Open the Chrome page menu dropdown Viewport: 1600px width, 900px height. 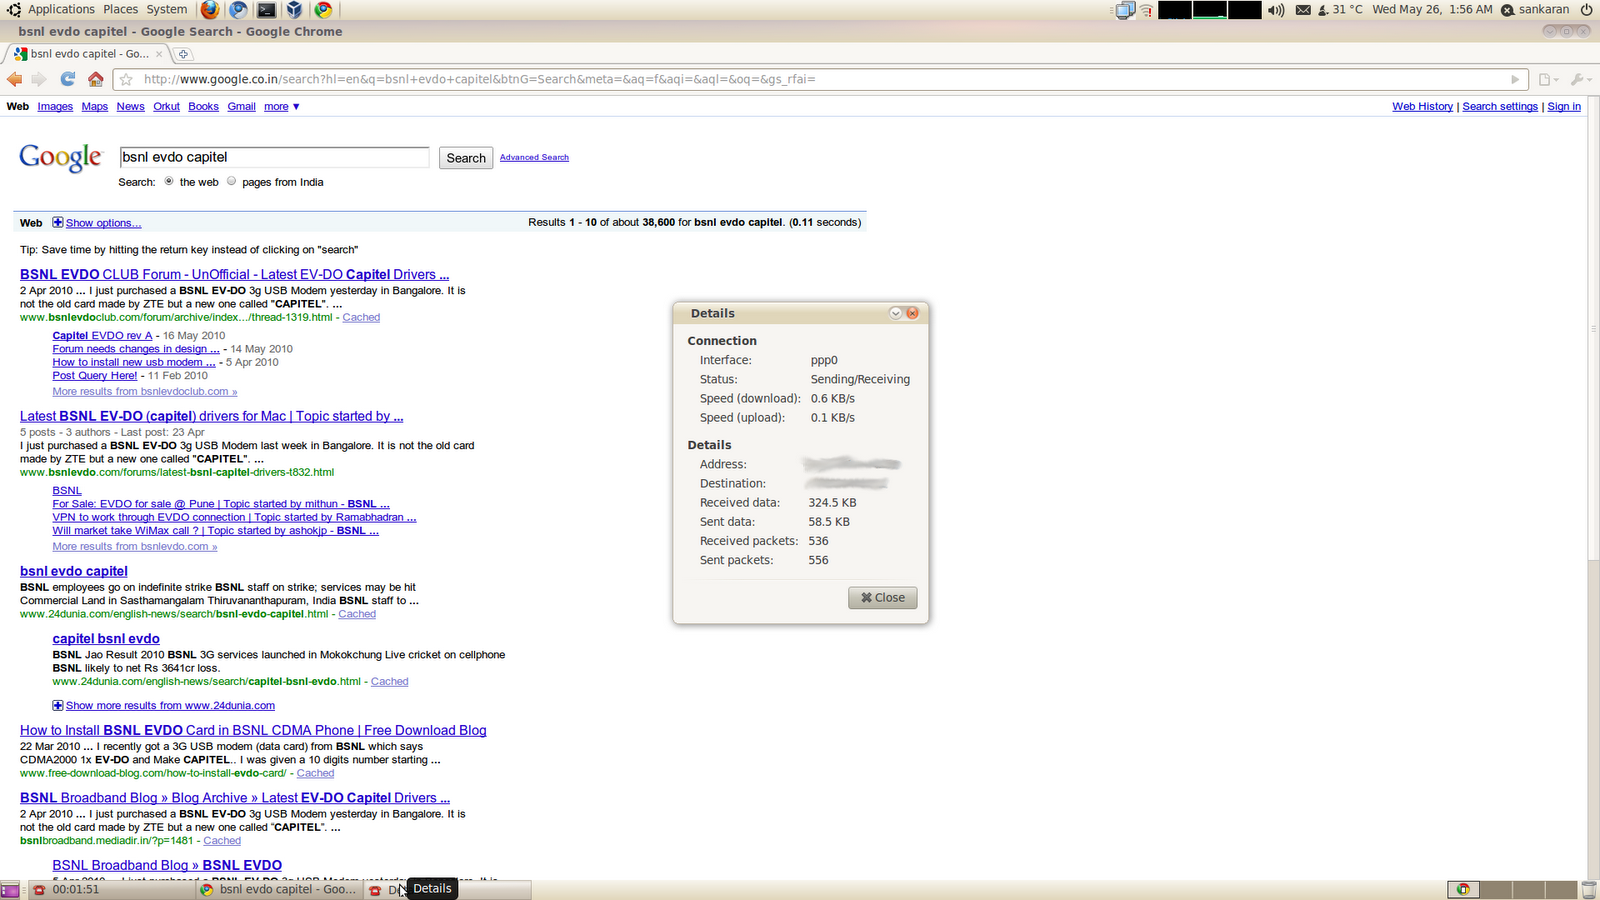point(1548,79)
